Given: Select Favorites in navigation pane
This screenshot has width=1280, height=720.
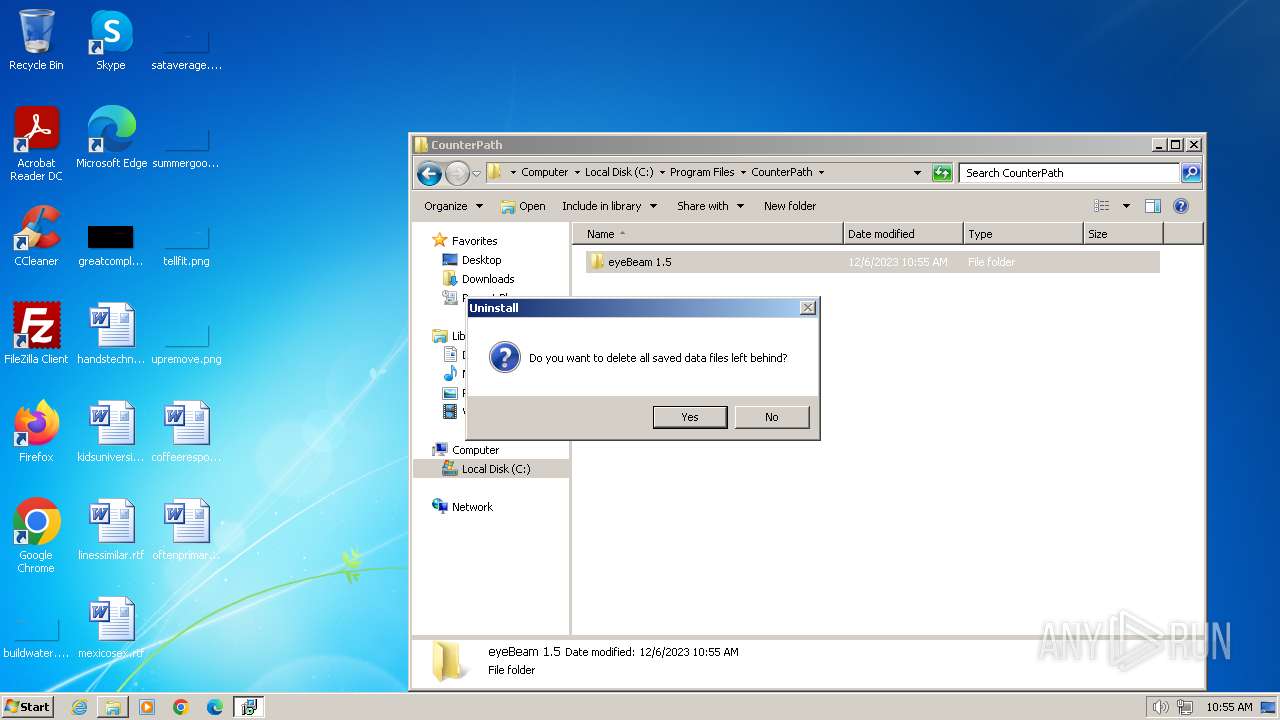Looking at the screenshot, I should click(474, 241).
